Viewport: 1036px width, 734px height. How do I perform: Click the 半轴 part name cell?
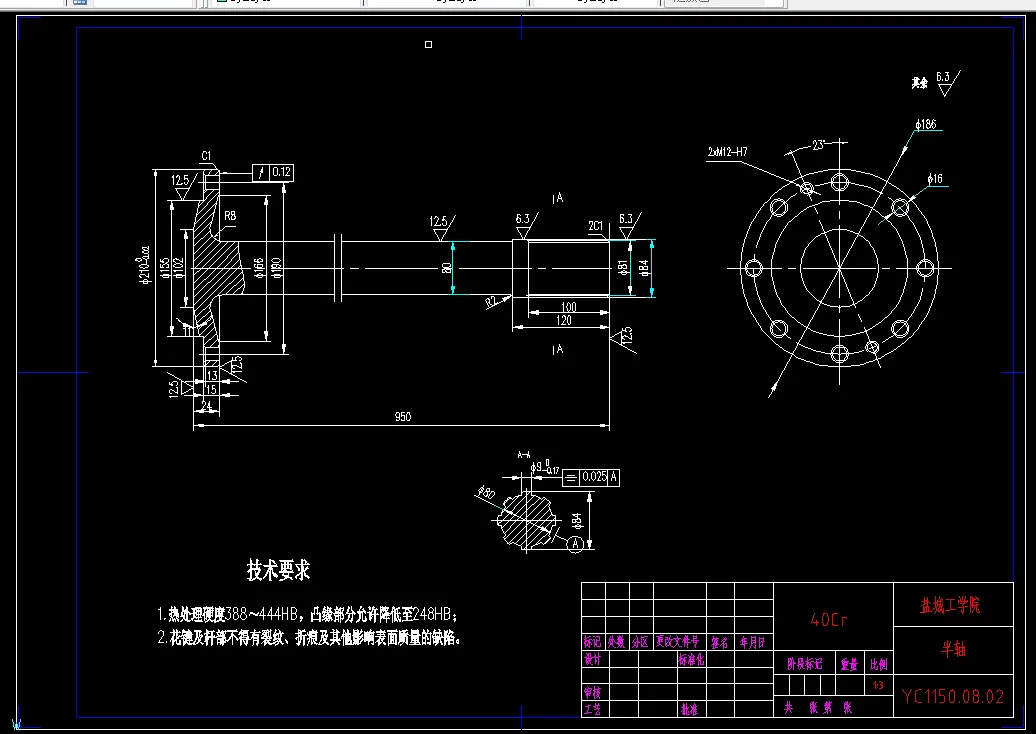point(953,649)
